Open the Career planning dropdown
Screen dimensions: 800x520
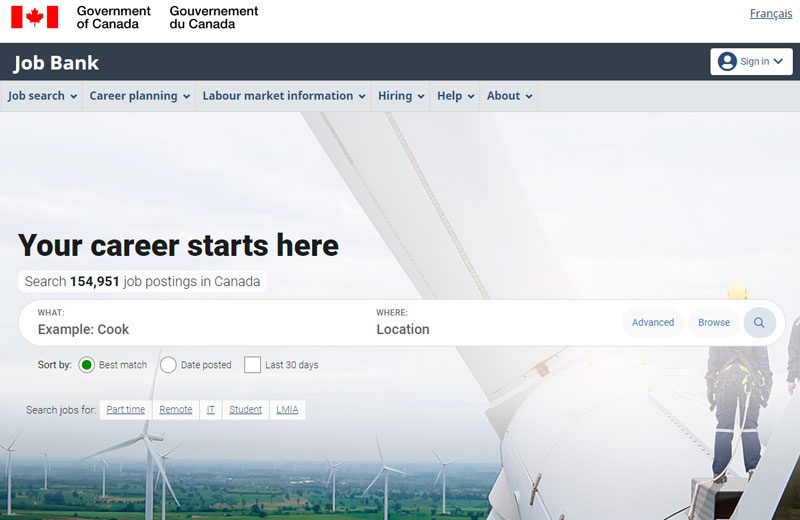140,96
